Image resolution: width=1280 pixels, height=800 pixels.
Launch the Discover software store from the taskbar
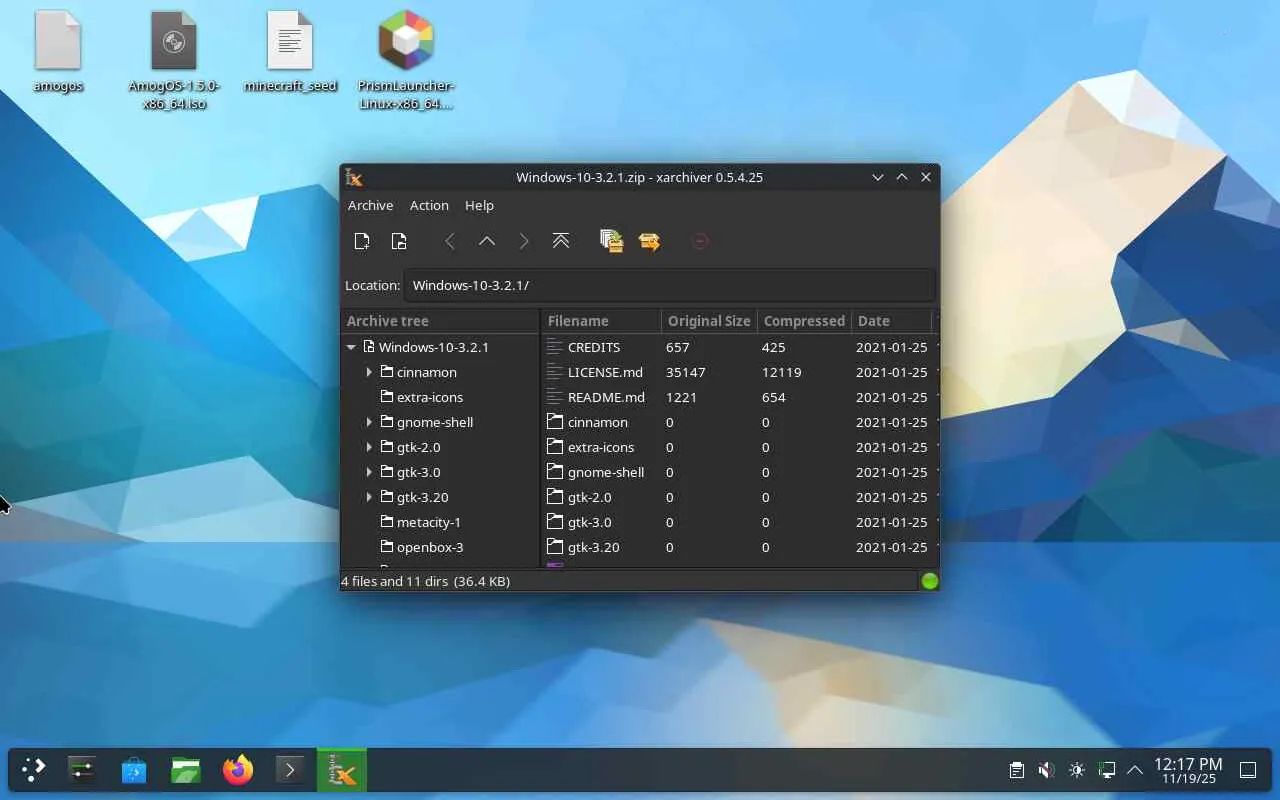click(x=134, y=770)
